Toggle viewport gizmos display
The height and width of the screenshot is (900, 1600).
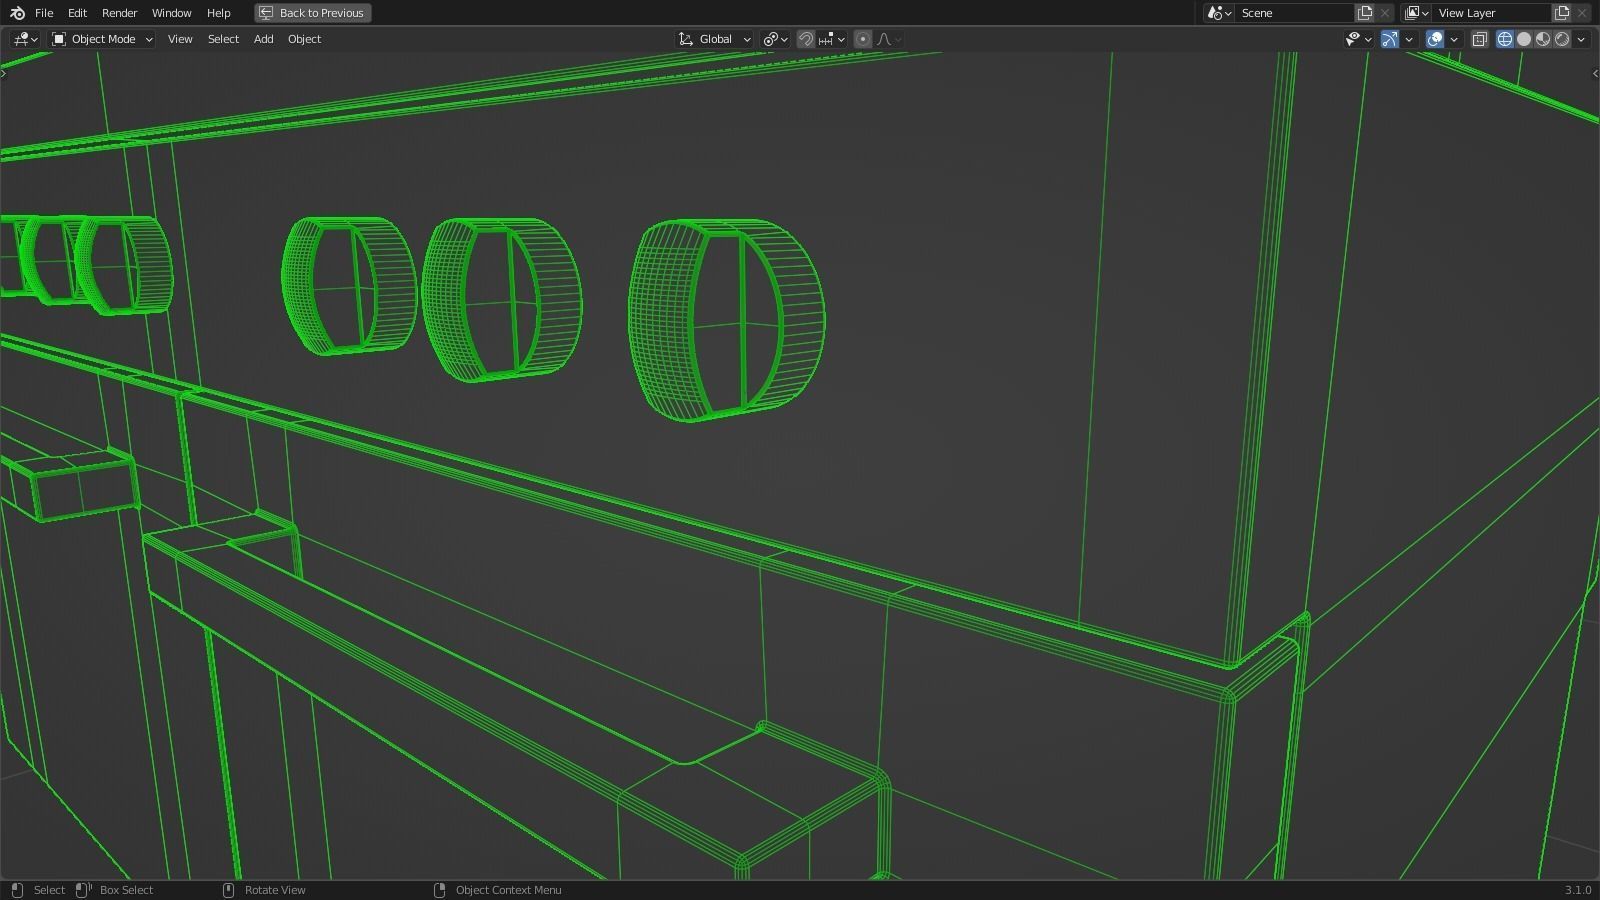(x=1390, y=39)
